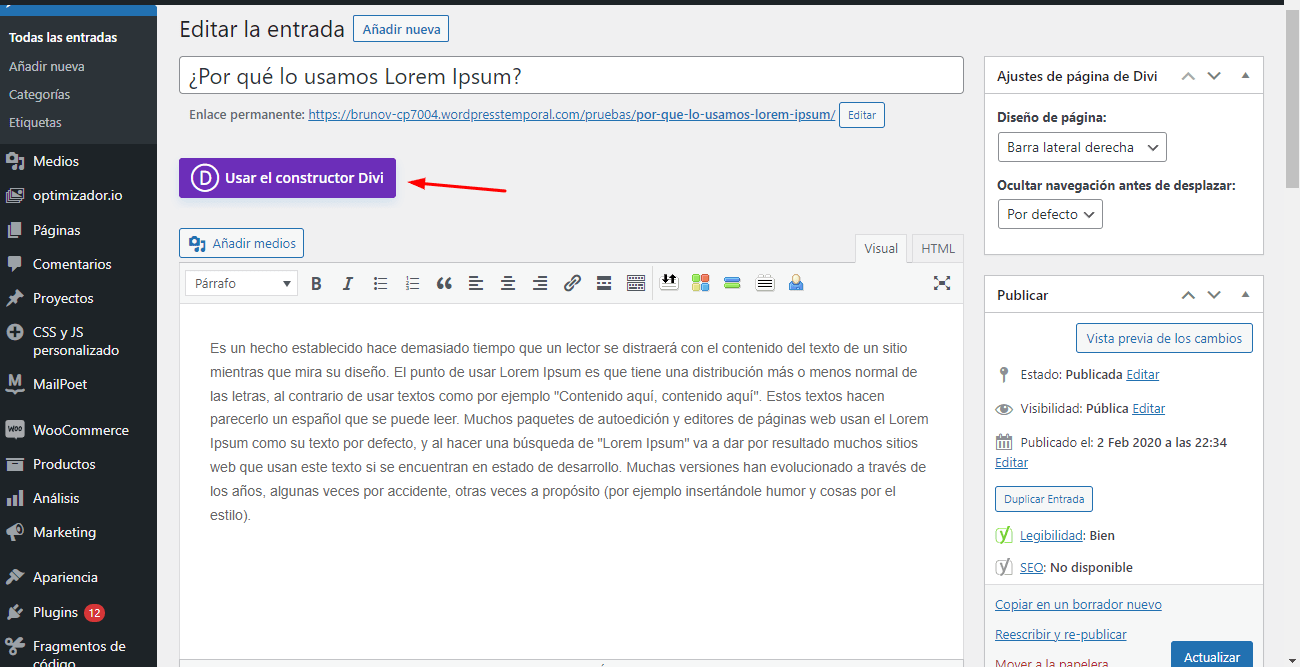
Task: Switch to the HTML editor tab
Action: point(938,248)
